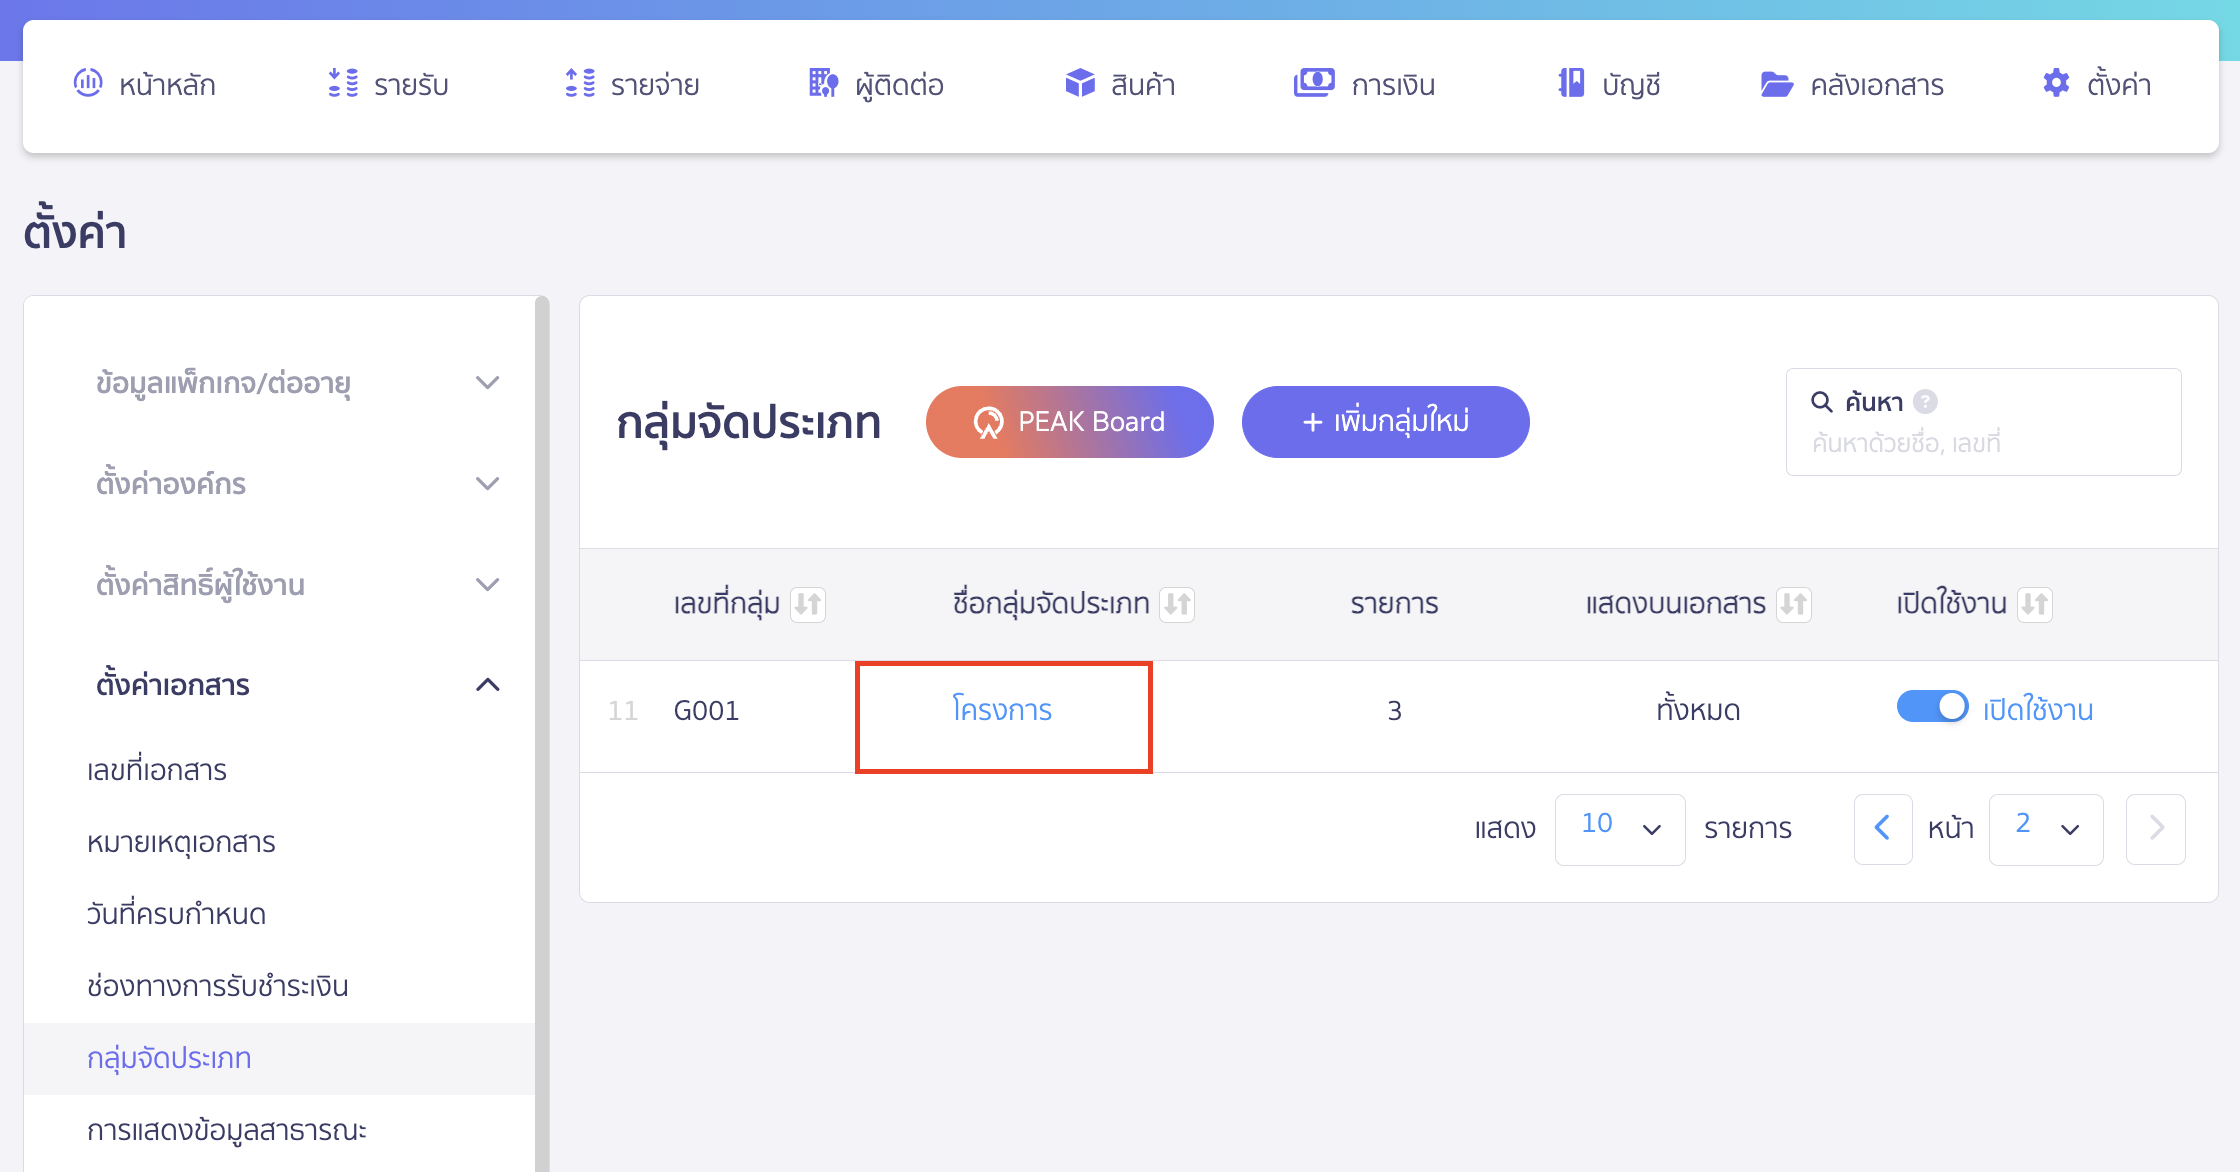Click the sort icon next to เลขที่กลุ่ม
Image resolution: width=2240 pixels, height=1172 pixels.
[x=807, y=604]
